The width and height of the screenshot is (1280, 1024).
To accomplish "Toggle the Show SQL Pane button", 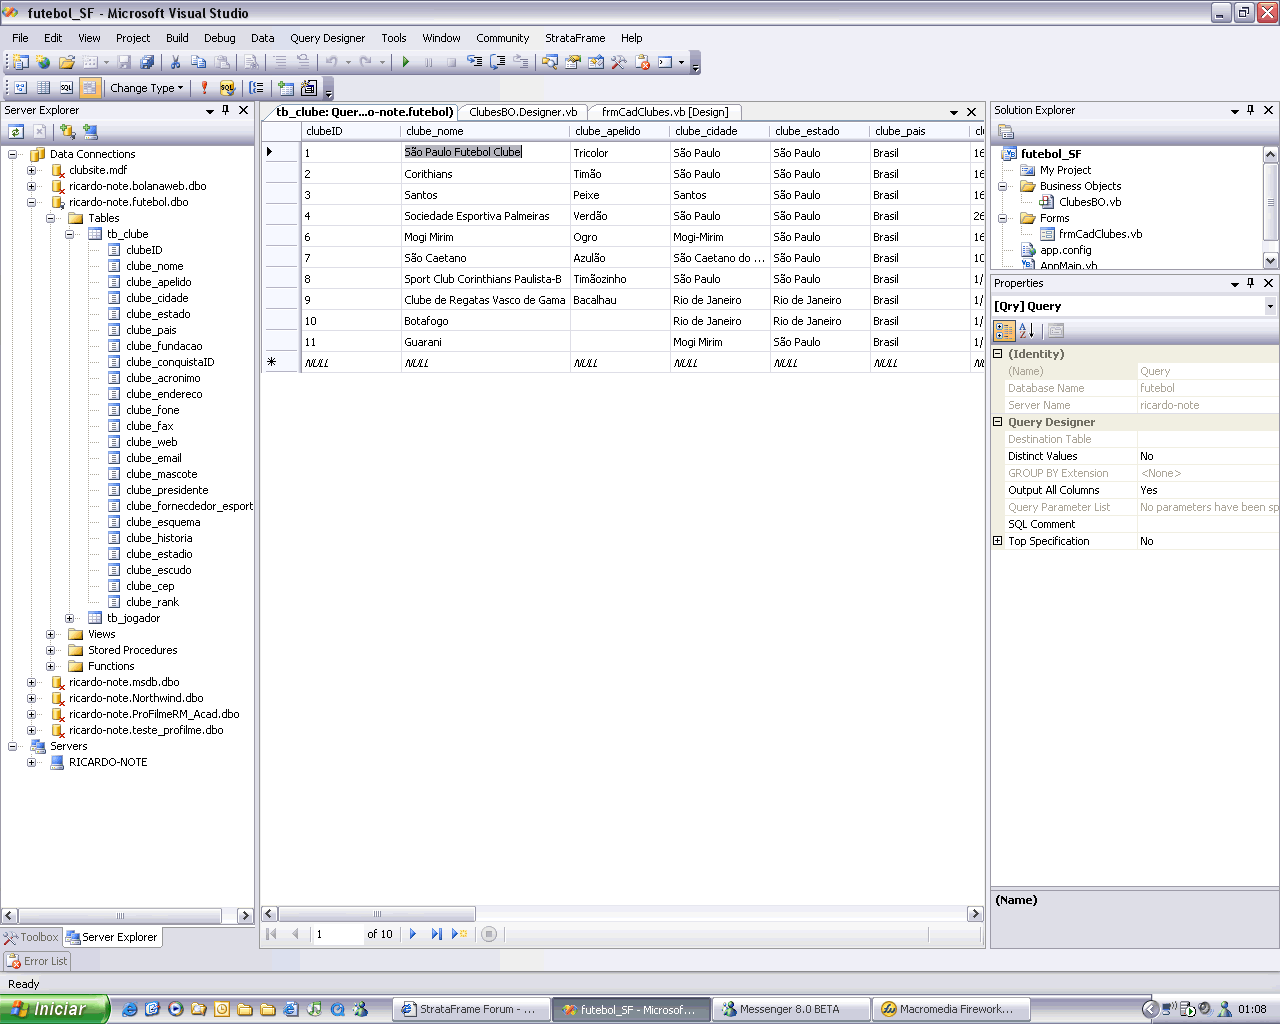I will pos(66,88).
